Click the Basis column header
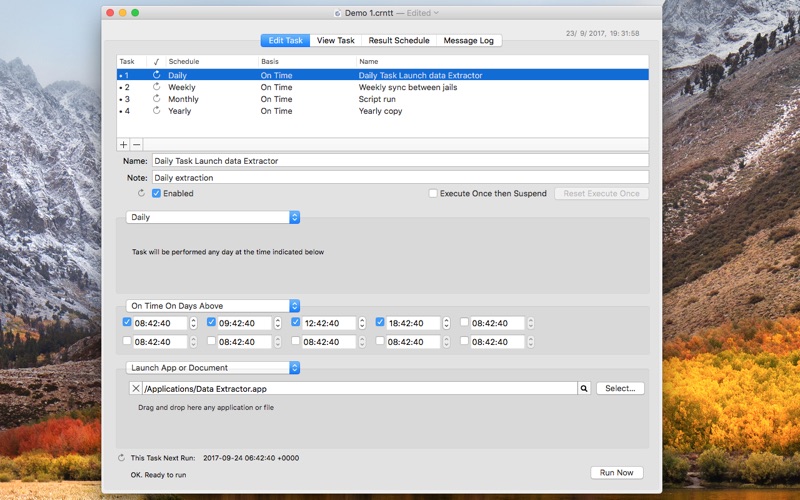Viewport: 800px width, 500px height. click(307, 61)
